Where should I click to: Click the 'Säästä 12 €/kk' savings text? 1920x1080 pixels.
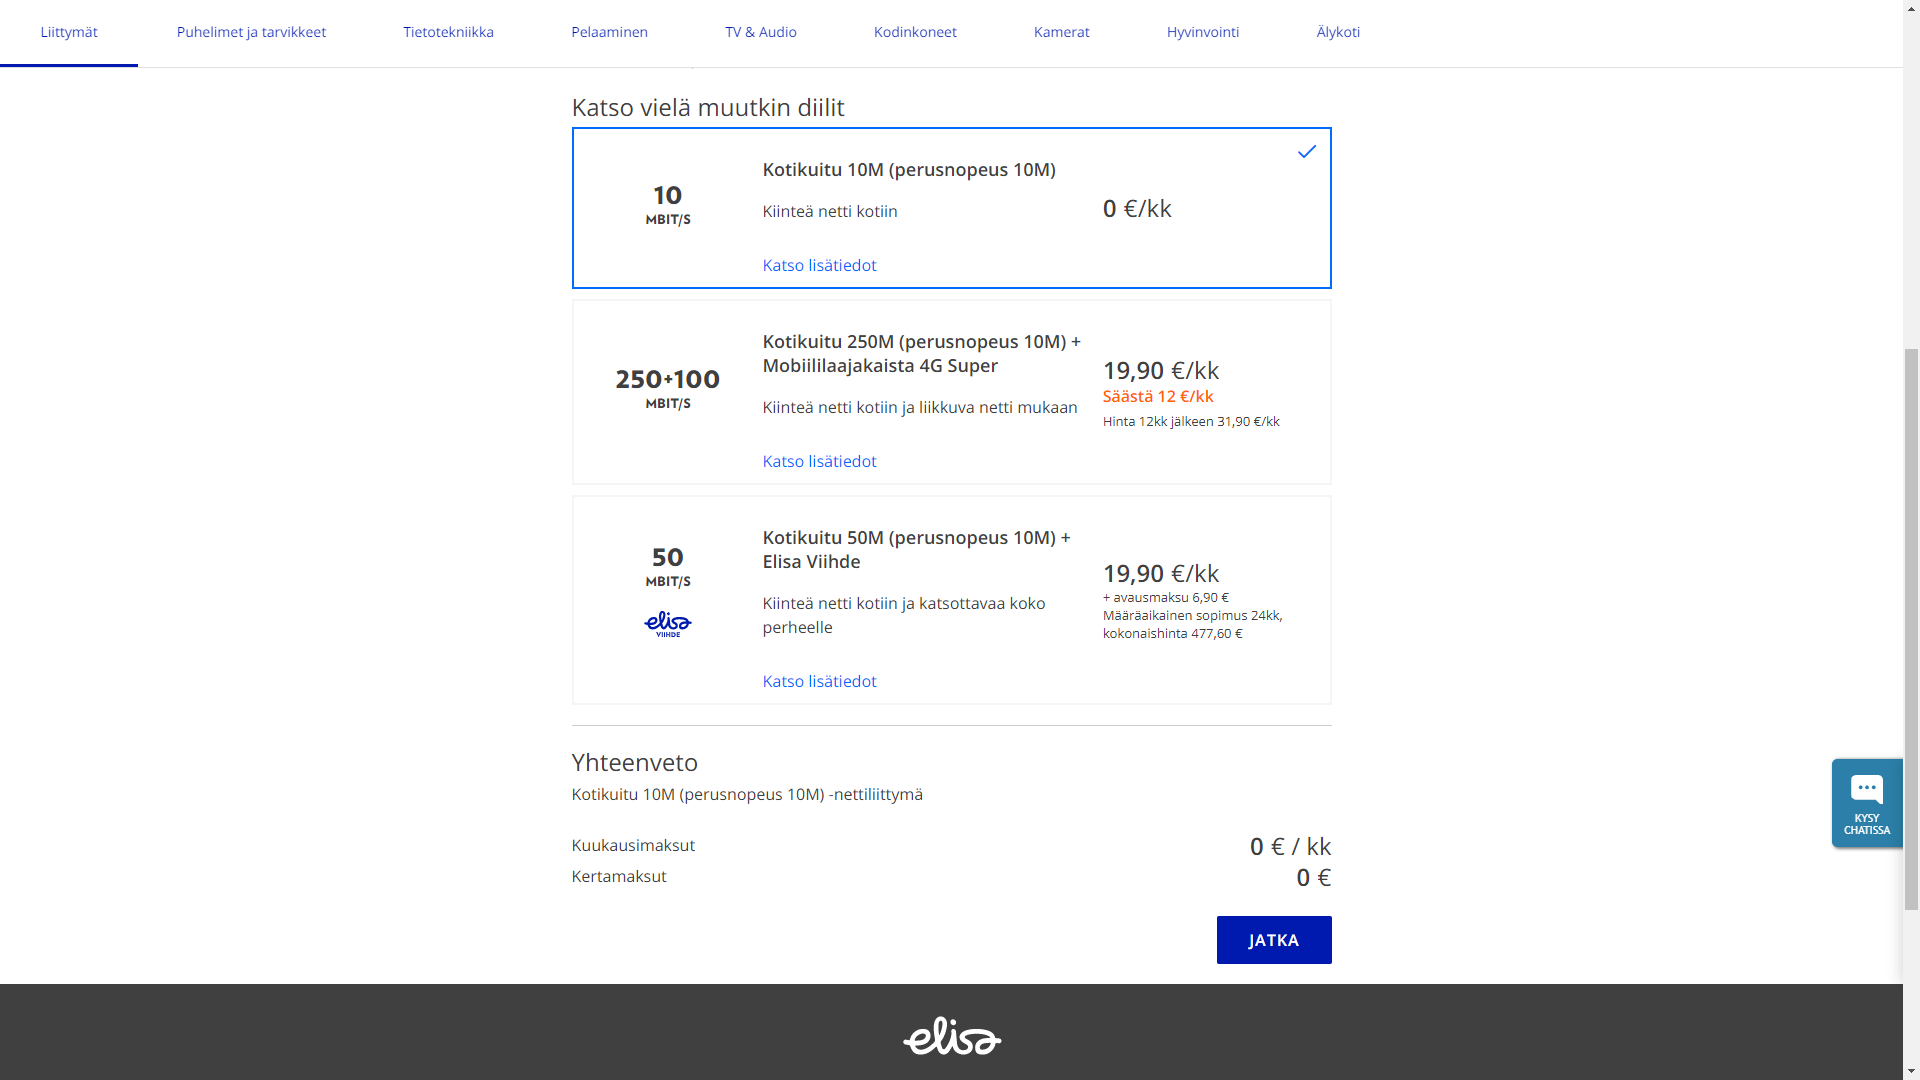click(x=1158, y=396)
